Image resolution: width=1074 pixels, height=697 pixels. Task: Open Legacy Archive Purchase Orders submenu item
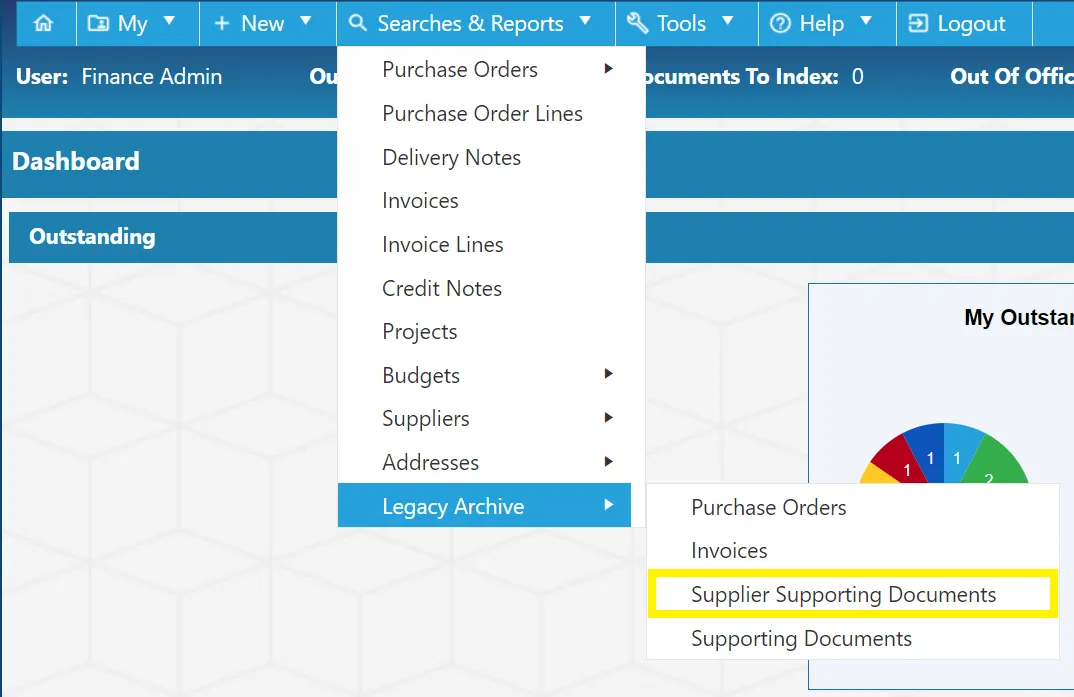(853, 507)
